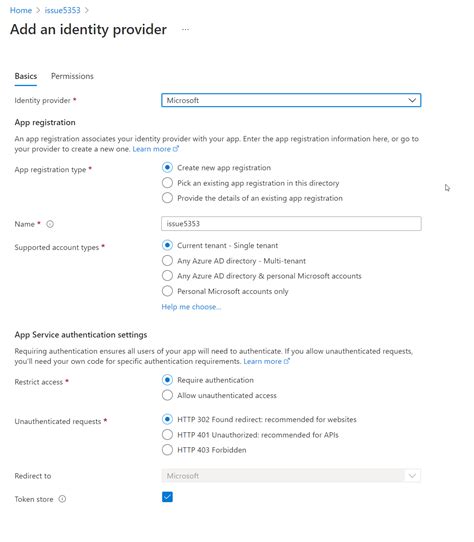474x542 pixels.
Task: Switch to the Permissions tab
Action: (72, 76)
